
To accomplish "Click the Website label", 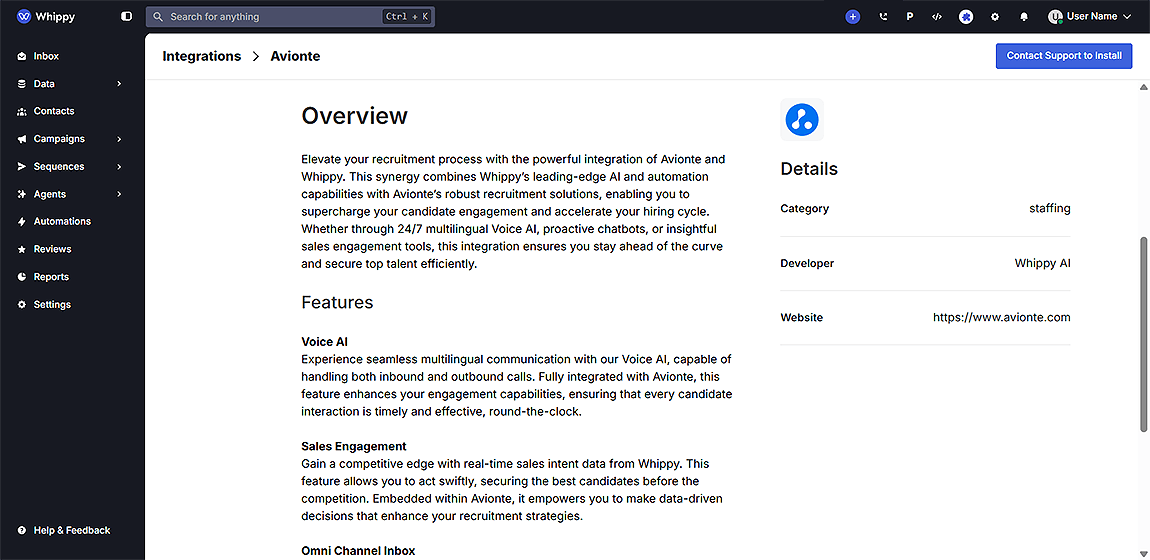I will 802,317.
